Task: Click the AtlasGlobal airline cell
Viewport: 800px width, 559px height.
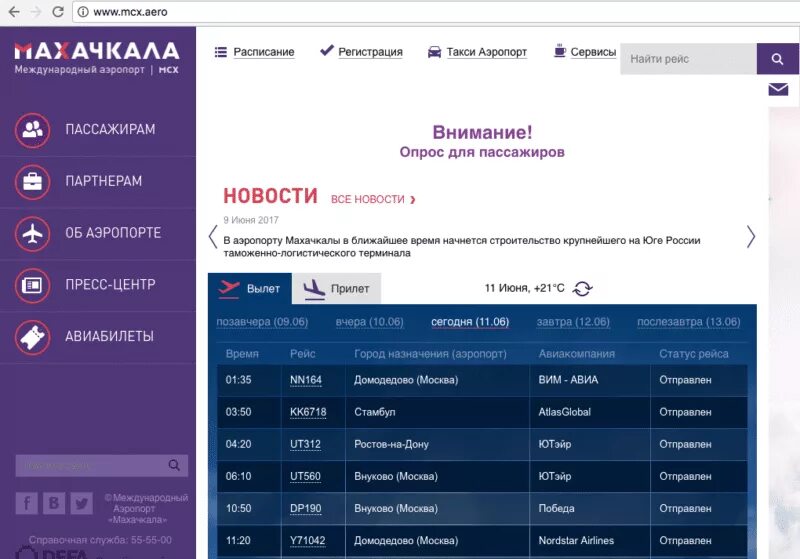Action: coord(590,412)
